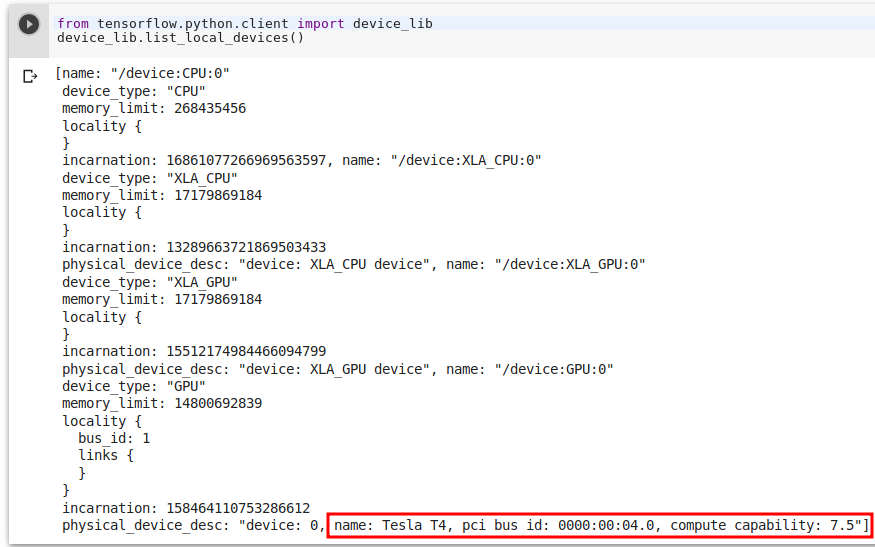The width and height of the screenshot is (875, 547).
Task: Click the line 'links {'
Action: pyautogui.click(x=106, y=455)
